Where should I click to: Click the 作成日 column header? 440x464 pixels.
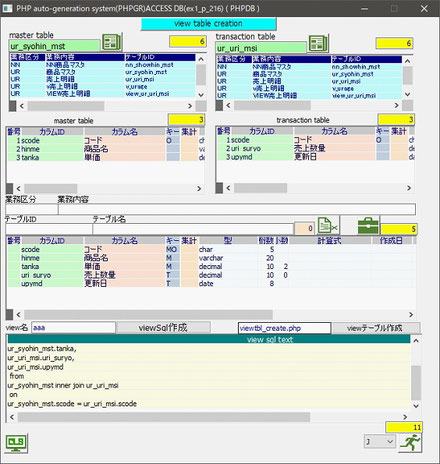(x=391, y=241)
